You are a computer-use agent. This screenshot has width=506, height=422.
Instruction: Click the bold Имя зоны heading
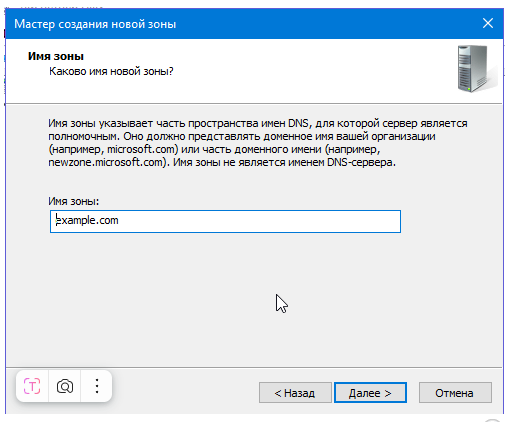point(56,56)
